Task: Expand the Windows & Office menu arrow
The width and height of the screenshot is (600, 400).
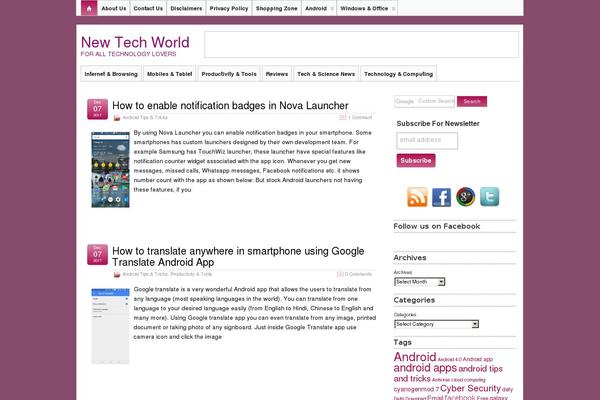Action: pos(393,8)
